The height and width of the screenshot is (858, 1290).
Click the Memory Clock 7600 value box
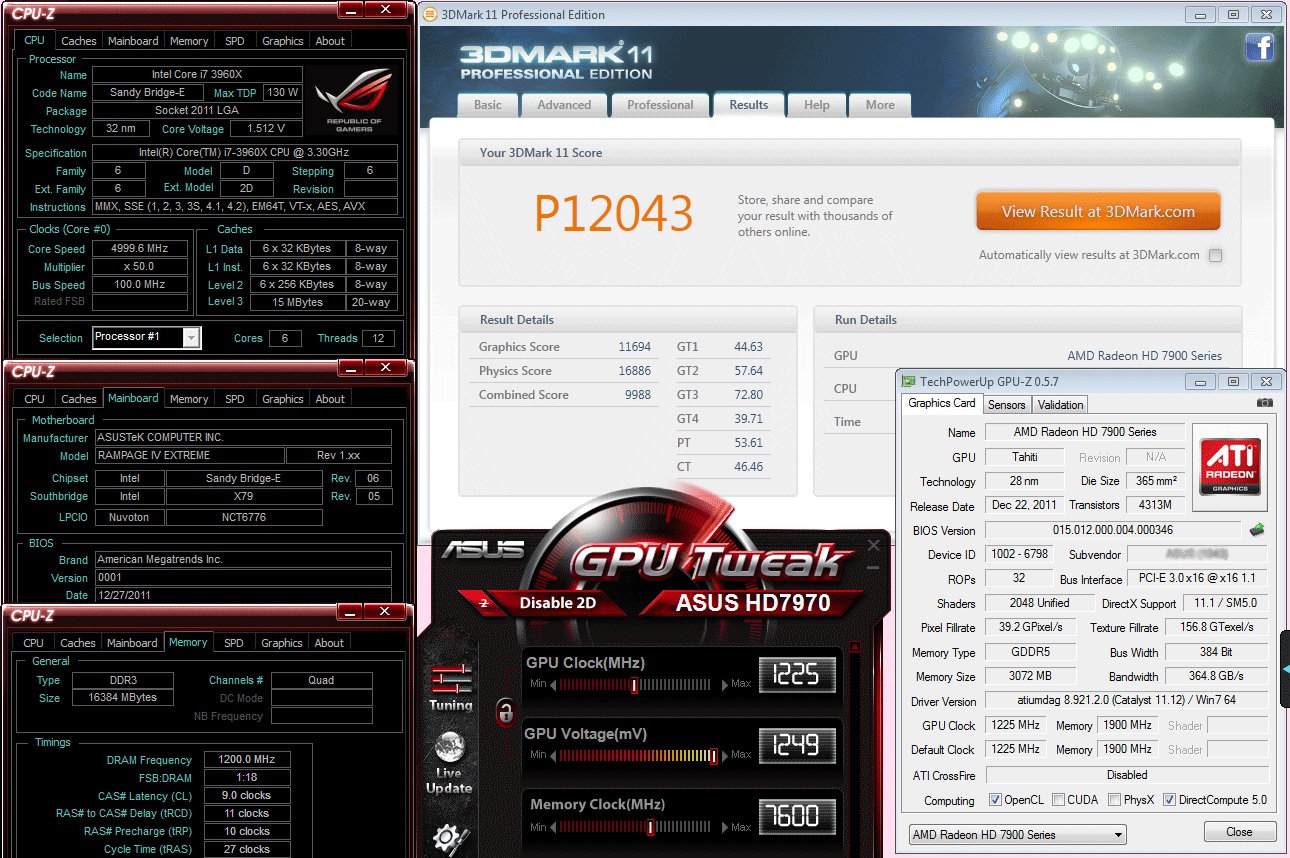point(797,816)
